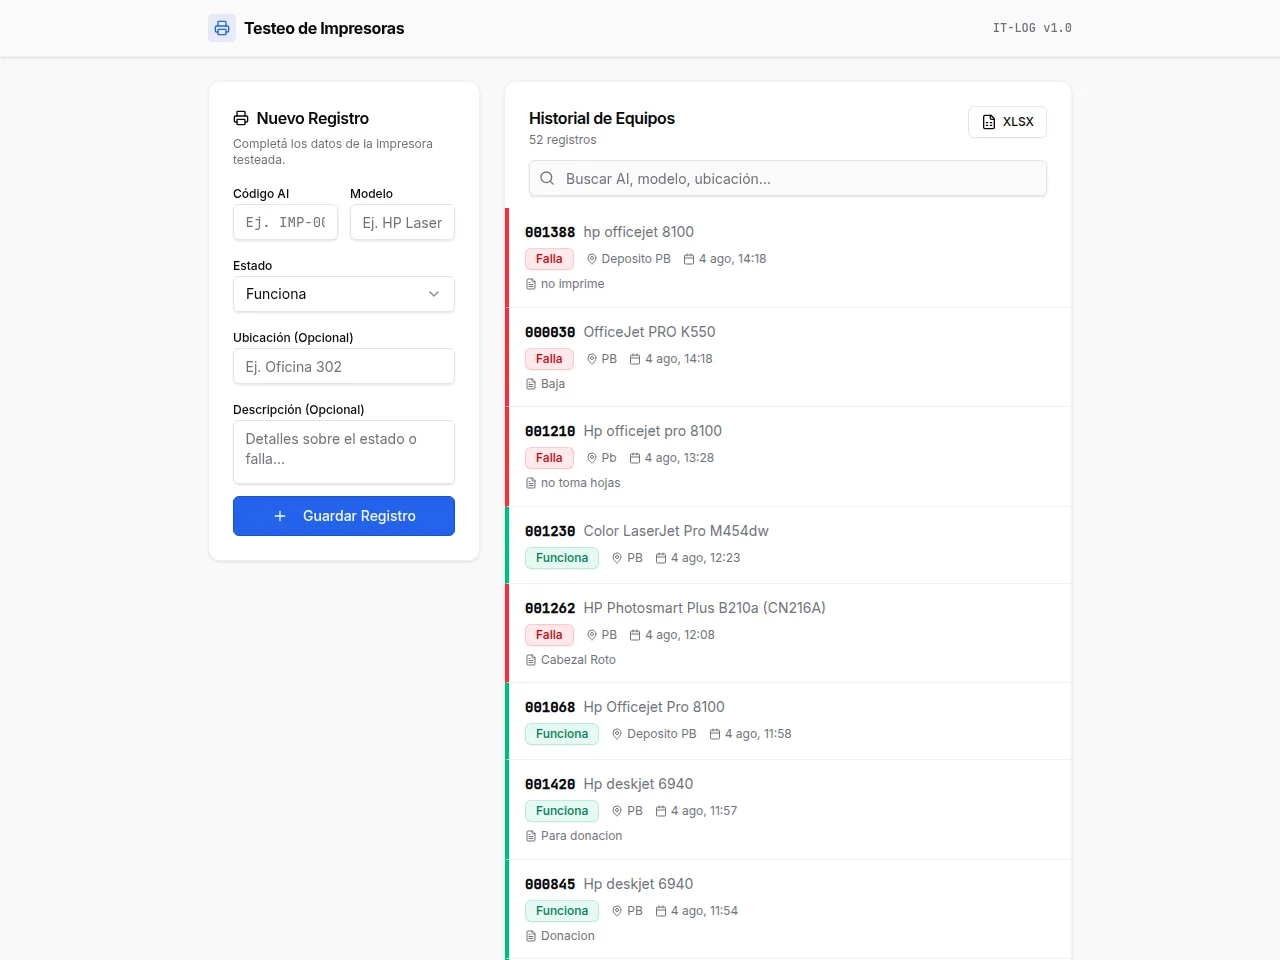Click the calendar icon for 4 ago, 13:28
1280x960 pixels.
[x=635, y=458]
